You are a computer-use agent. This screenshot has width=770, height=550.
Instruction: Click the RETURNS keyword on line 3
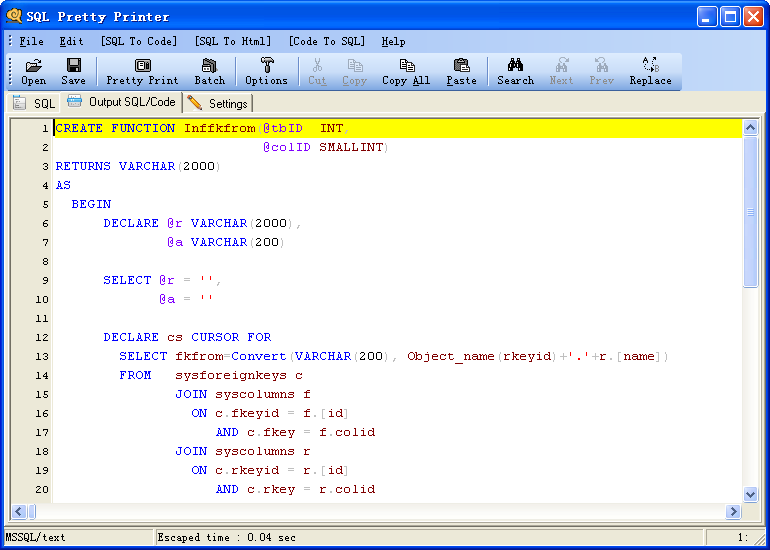tap(83, 166)
